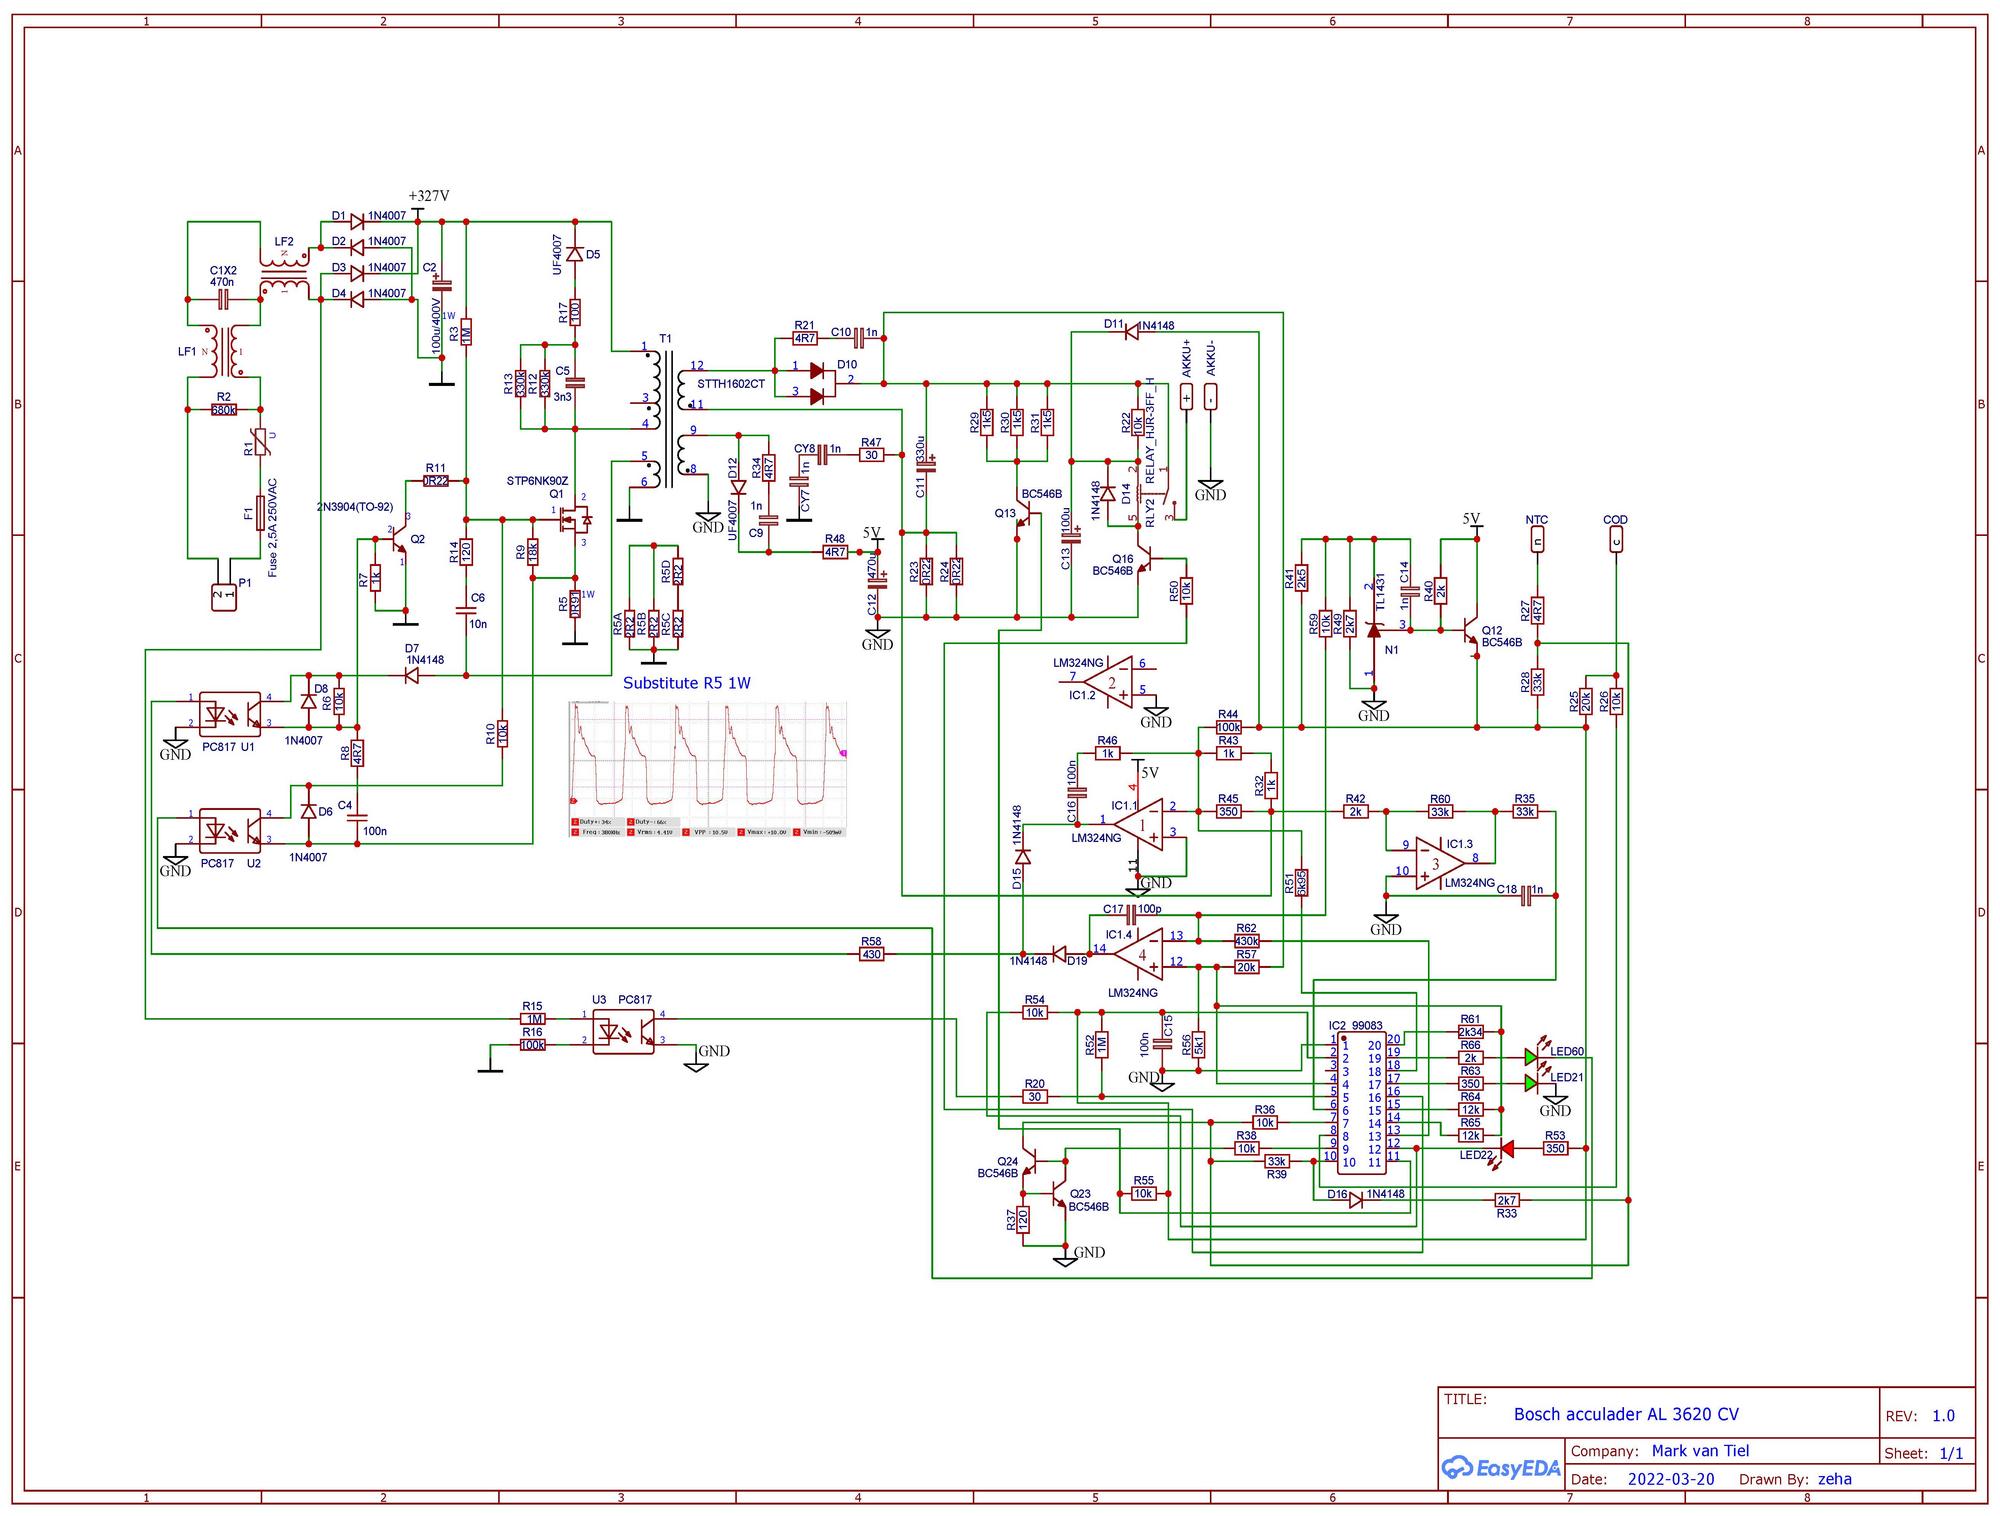Image resolution: width=2000 pixels, height=1516 pixels.
Task: Select the AKKU+ terminal pad
Action: [x=1187, y=398]
